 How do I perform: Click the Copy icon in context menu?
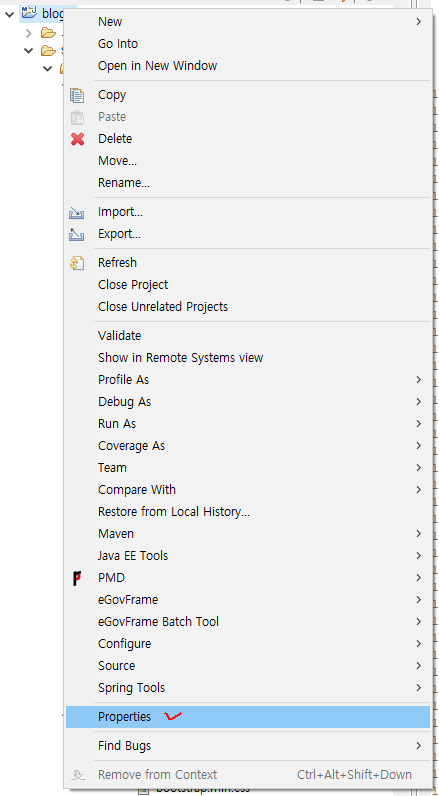click(x=77, y=95)
